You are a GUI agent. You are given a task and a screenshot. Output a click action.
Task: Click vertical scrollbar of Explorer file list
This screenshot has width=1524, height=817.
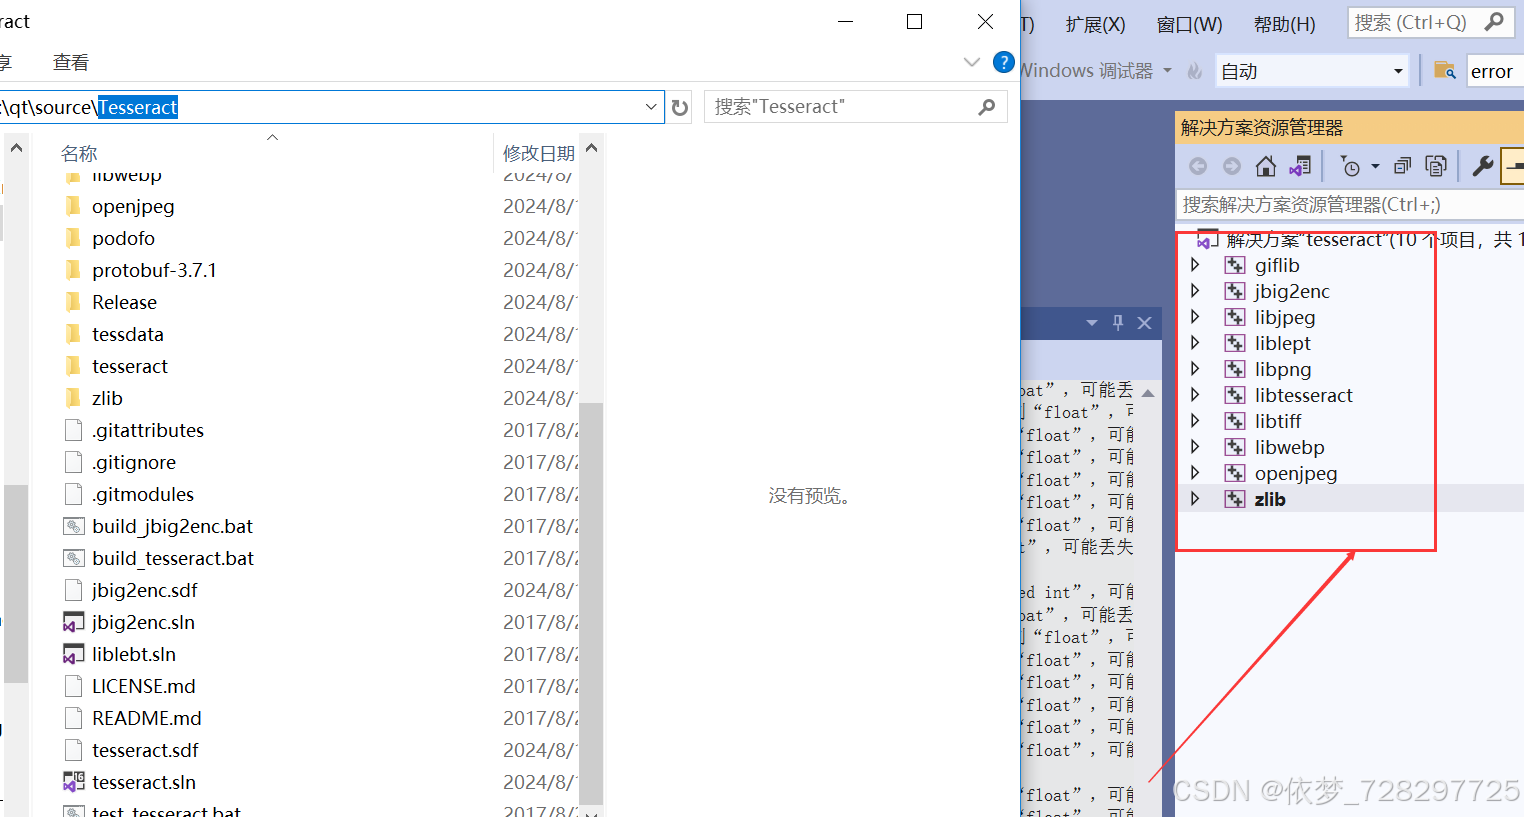[x=592, y=603]
